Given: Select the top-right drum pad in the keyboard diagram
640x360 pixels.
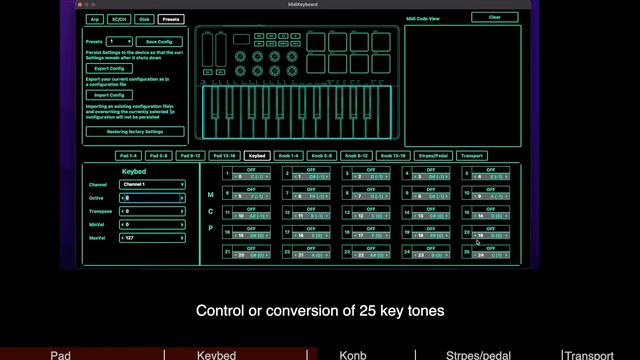Looking at the screenshot, I should tap(381, 42).
